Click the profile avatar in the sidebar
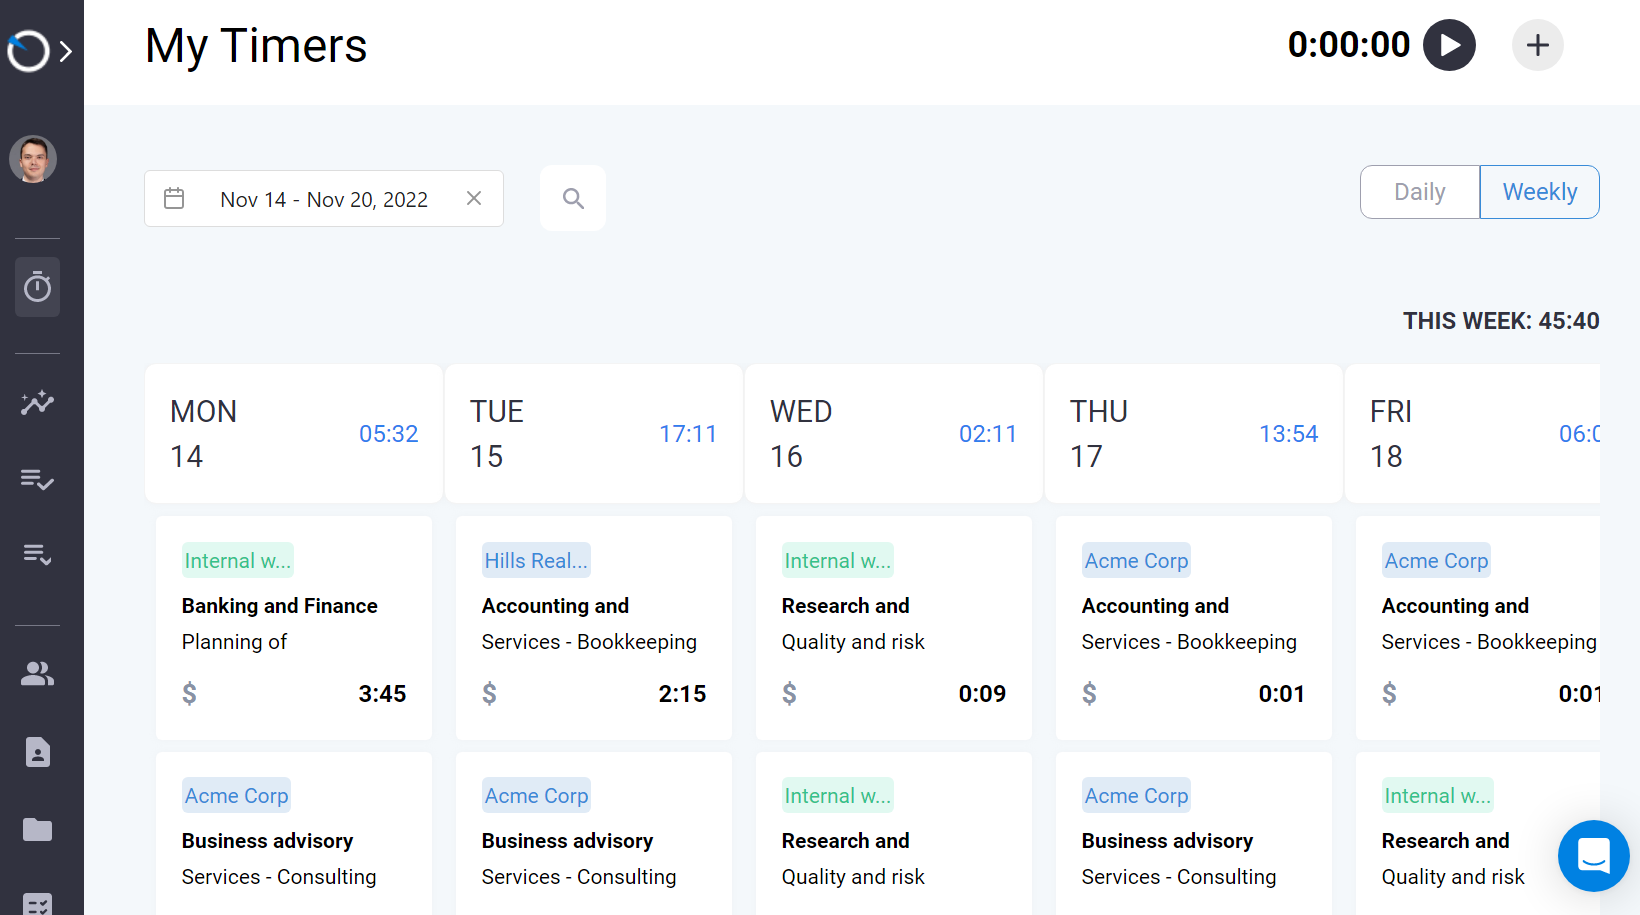 coord(33,158)
